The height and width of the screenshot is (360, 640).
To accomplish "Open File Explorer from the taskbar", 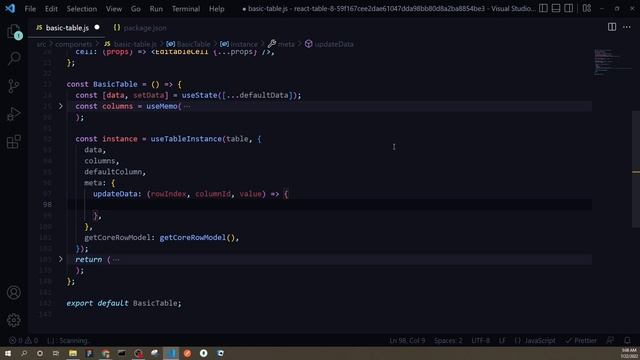I will [73, 353].
